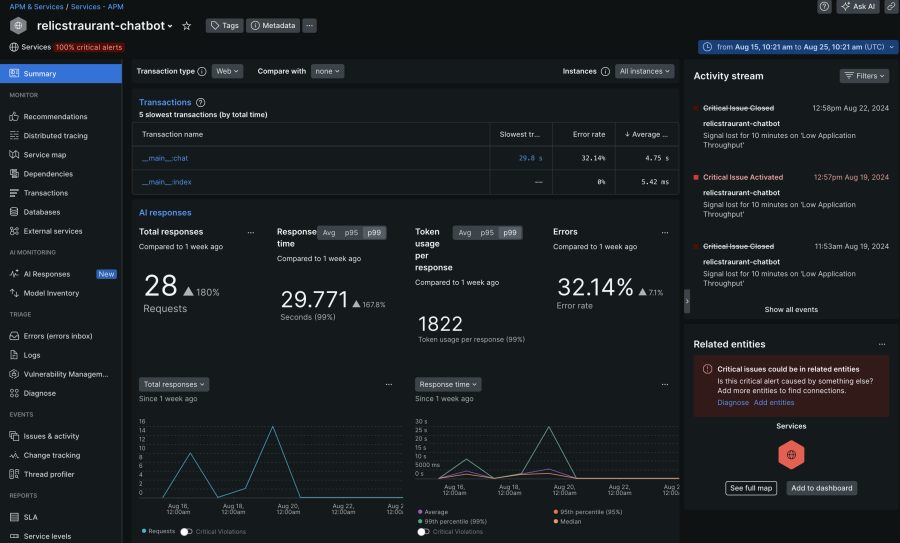Favorite the relicstraurant-chatbot entity with star icon
Image resolution: width=900 pixels, height=543 pixels.
[x=187, y=26]
